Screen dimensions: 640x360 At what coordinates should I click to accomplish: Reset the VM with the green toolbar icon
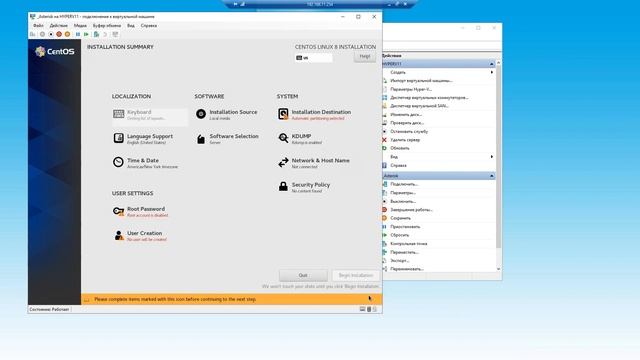click(x=86, y=34)
